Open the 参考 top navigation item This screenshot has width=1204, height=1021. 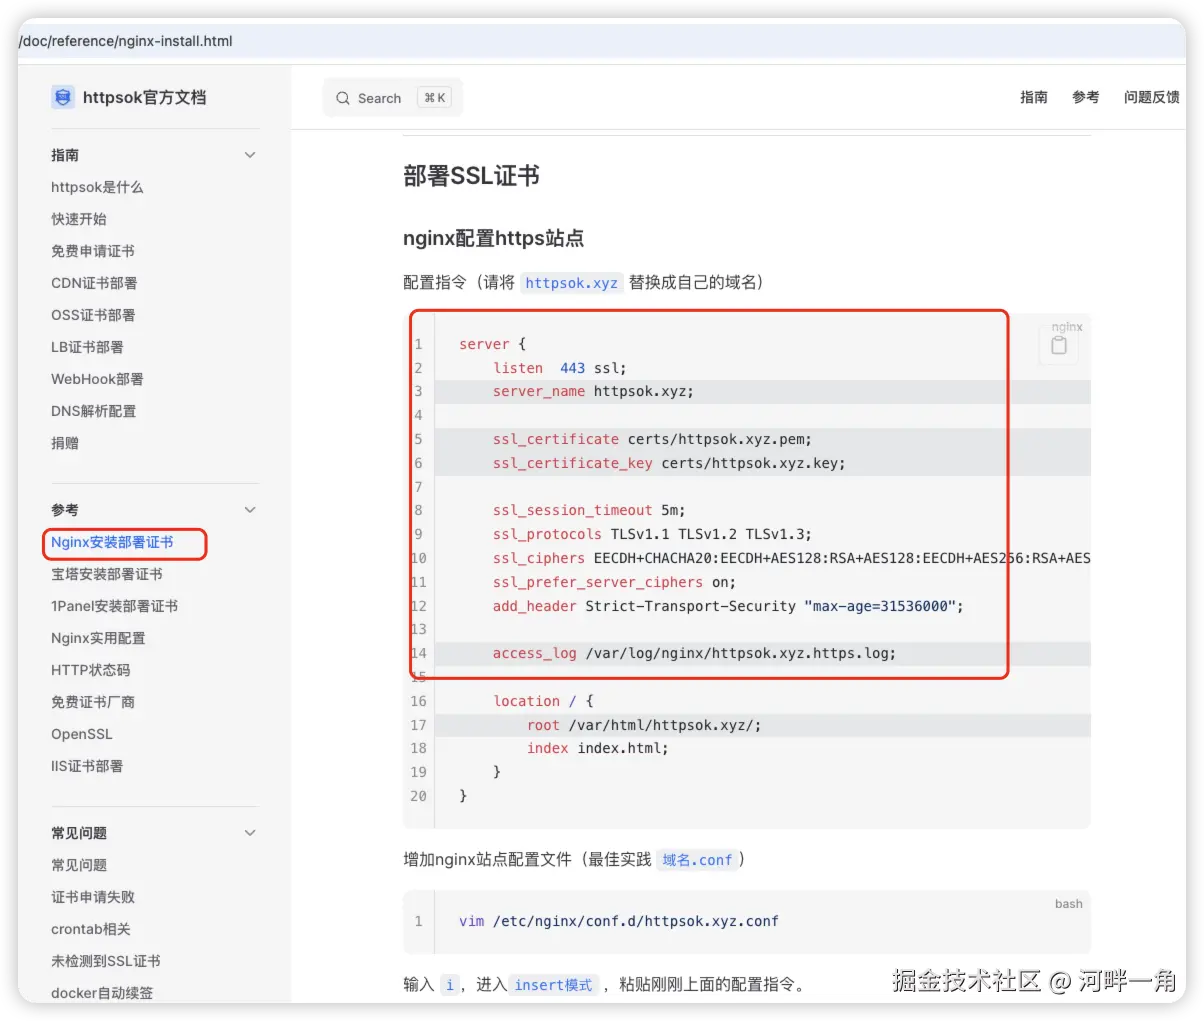pos(1086,97)
